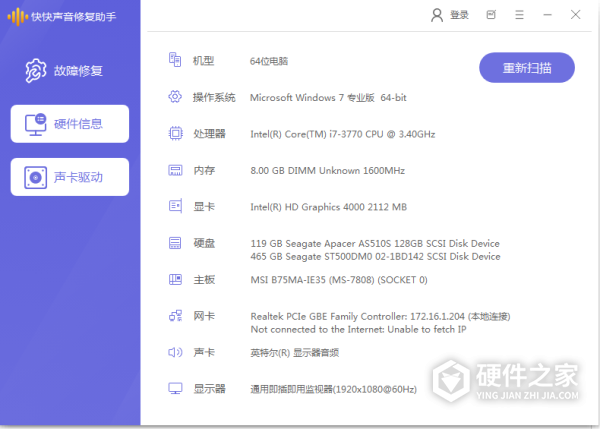The image size is (600, 429).
Task: Click the 声卡 label
Action: (204, 352)
